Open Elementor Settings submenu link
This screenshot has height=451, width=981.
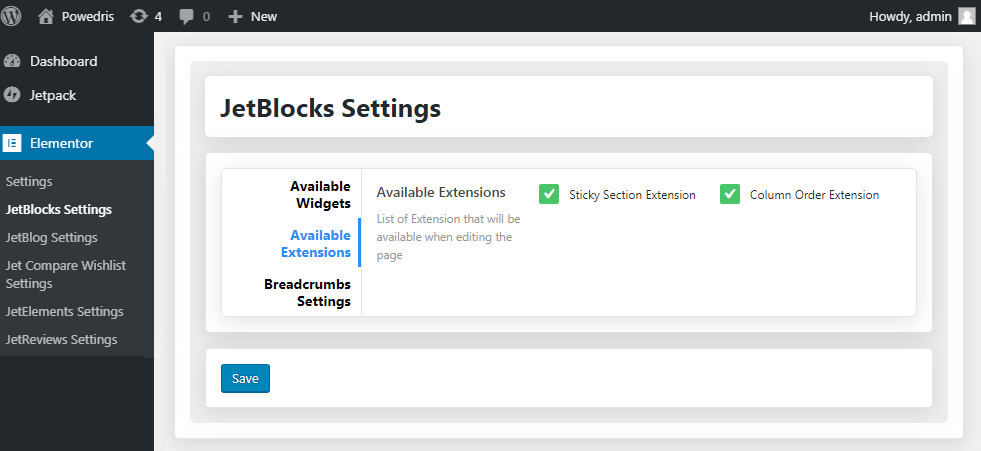point(29,181)
